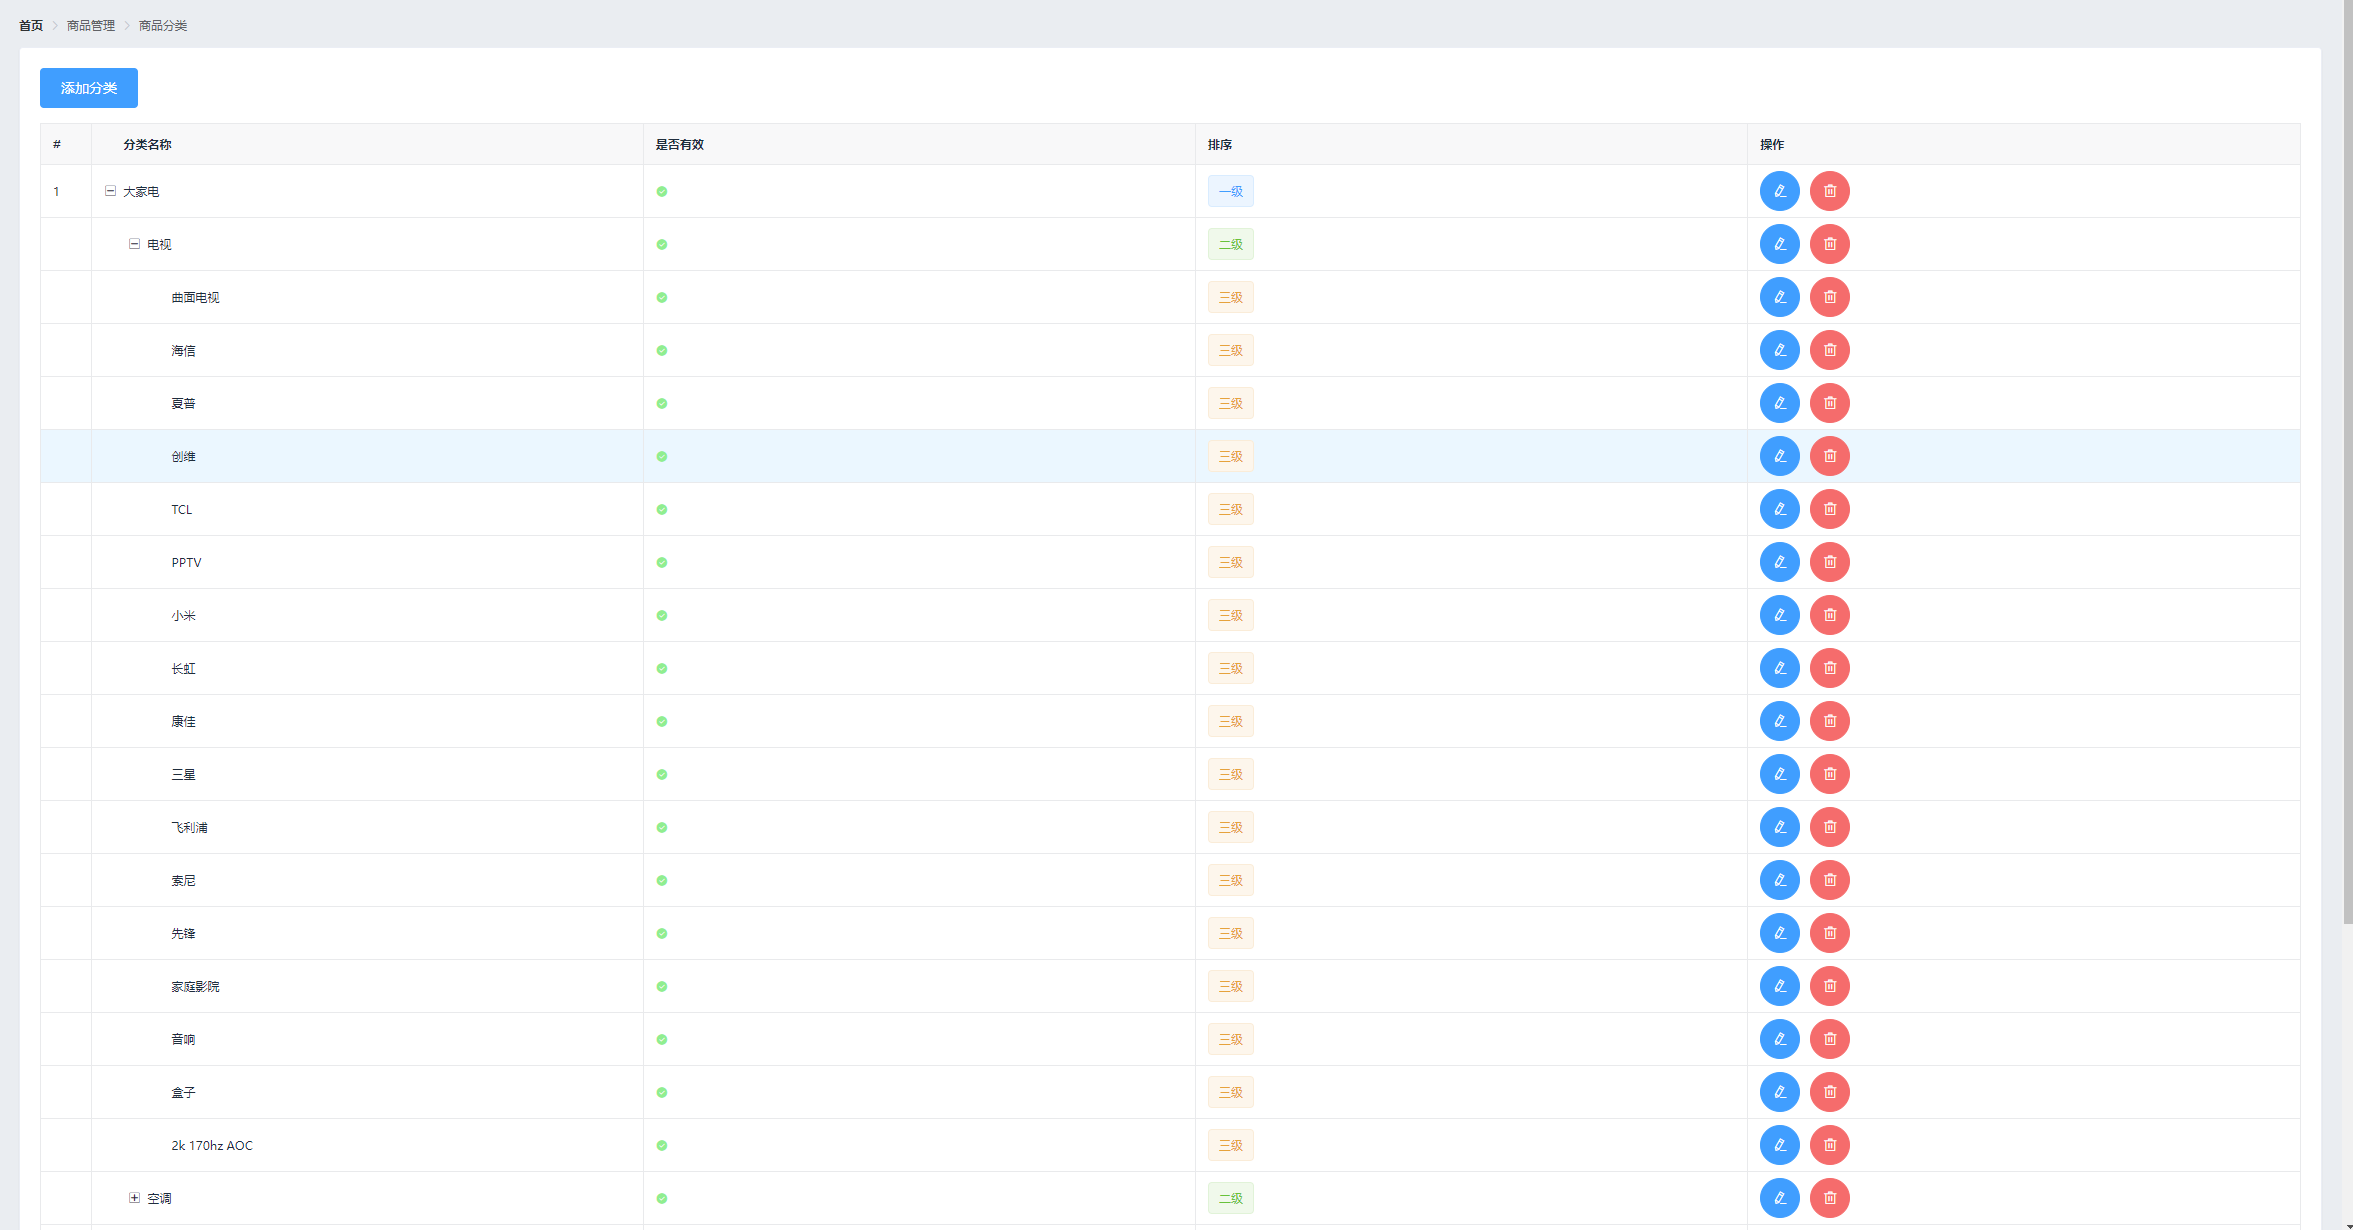Delete the 家庭影院 category
The height and width of the screenshot is (1230, 2353).
click(x=1830, y=986)
